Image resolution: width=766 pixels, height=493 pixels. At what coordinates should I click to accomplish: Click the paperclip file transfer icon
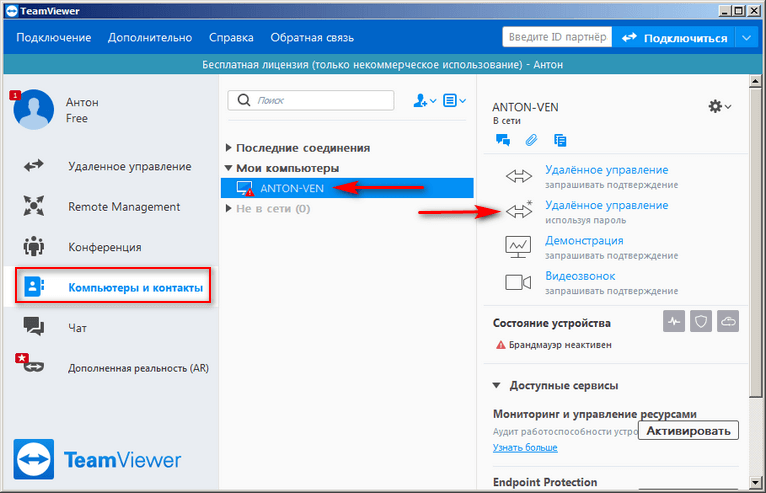point(531,141)
